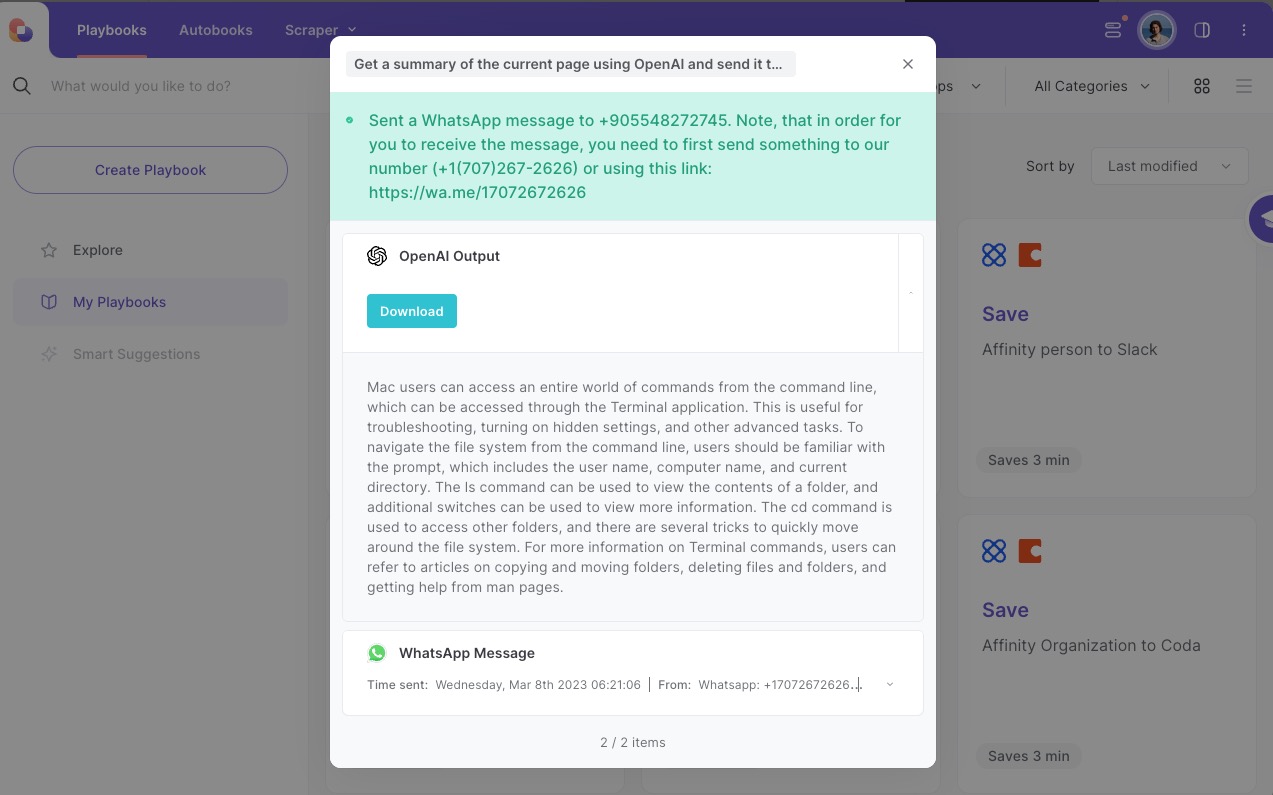Click the Bardeen logo in the top-left corner
The image size is (1273, 795).
pyautogui.click(x=21, y=29)
